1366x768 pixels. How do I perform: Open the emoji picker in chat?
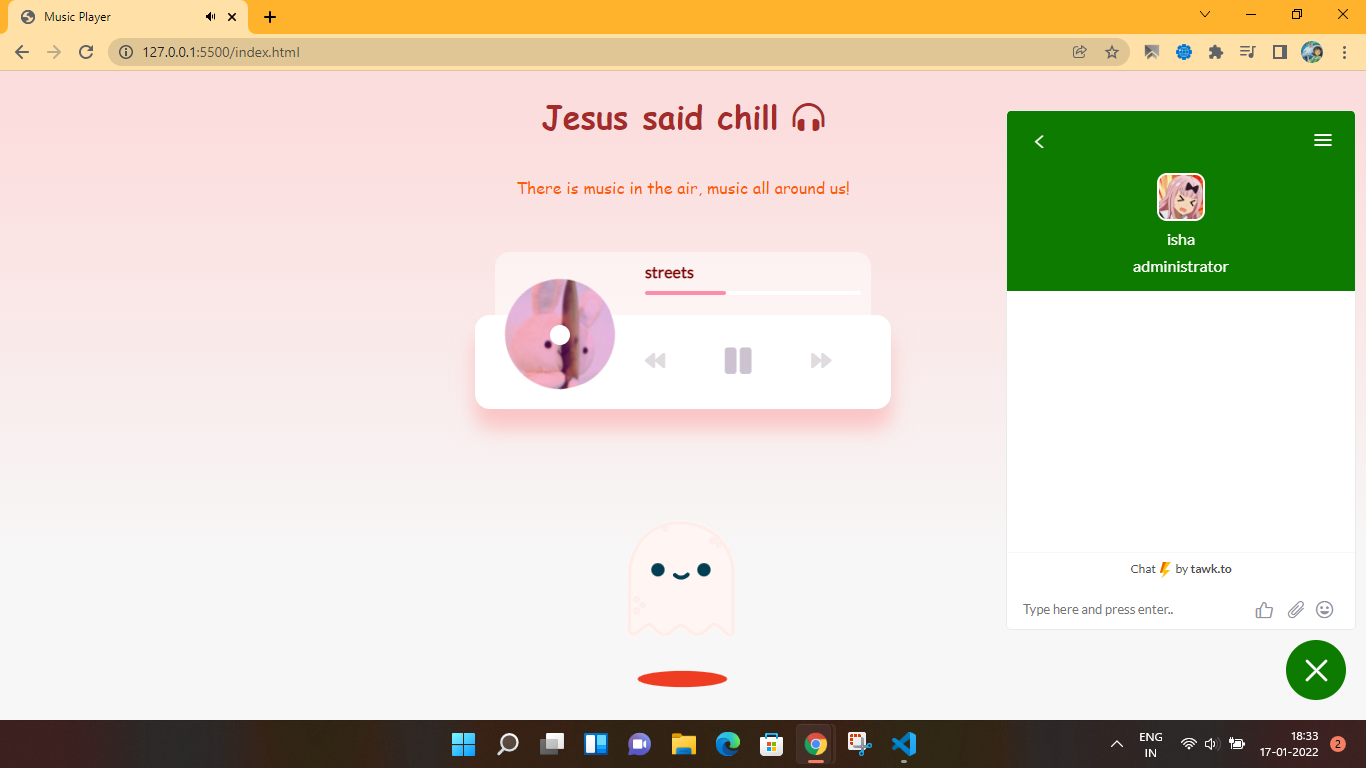click(x=1325, y=609)
